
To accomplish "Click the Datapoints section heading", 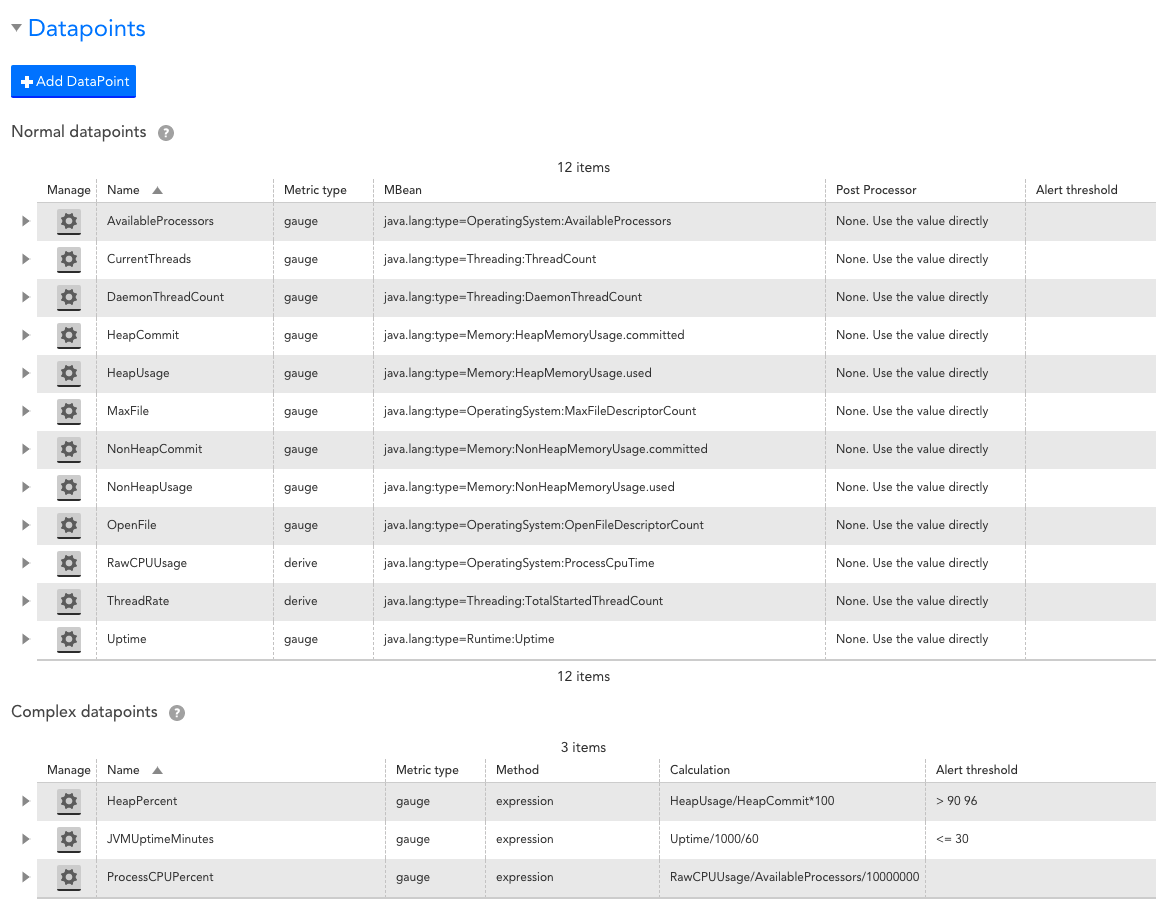I will [87, 28].
